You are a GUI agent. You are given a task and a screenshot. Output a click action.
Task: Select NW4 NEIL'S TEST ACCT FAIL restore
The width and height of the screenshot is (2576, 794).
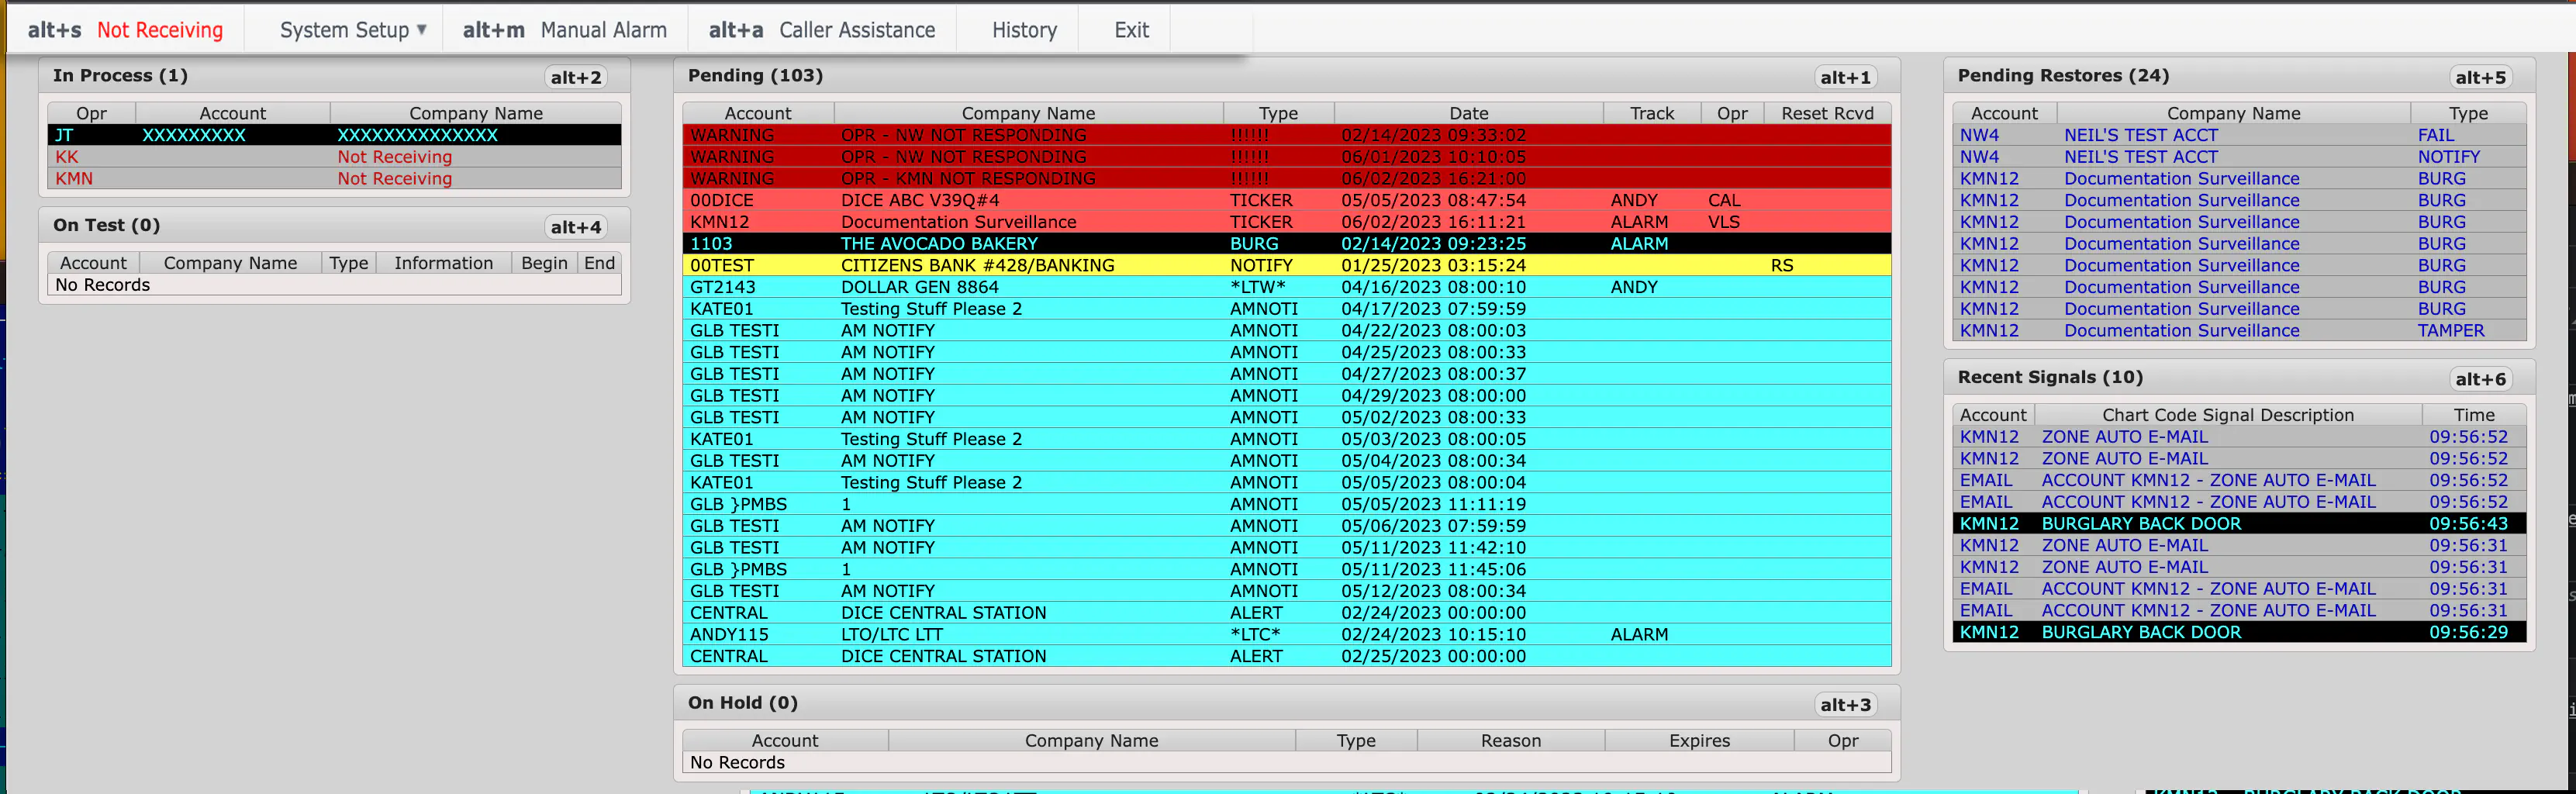[2239, 135]
